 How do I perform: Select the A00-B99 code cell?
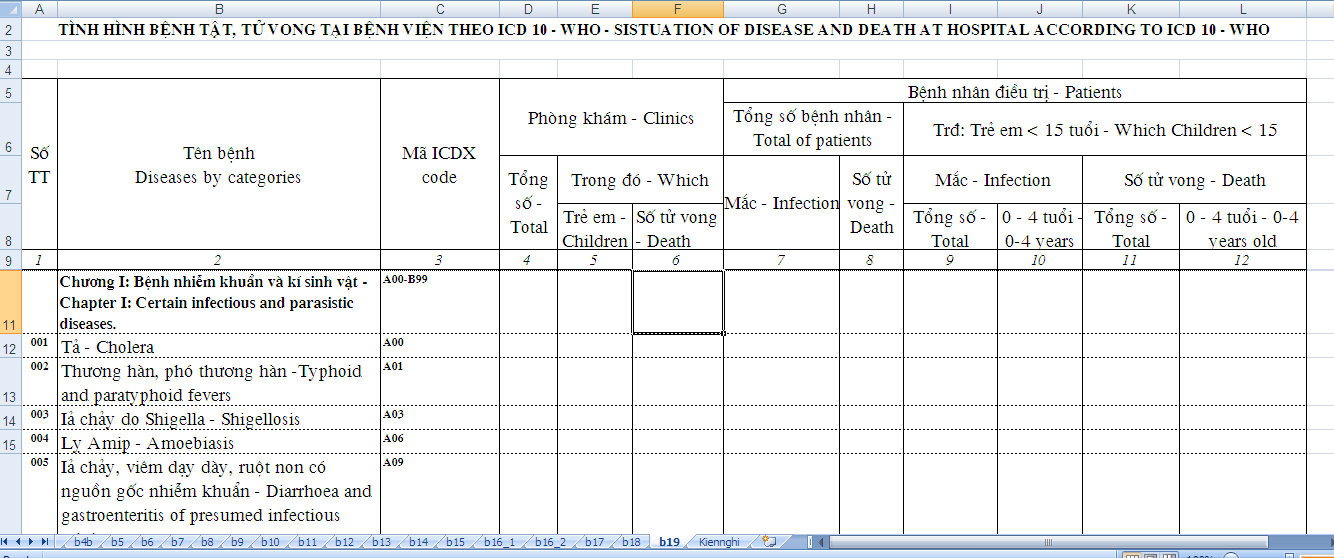[x=439, y=301]
